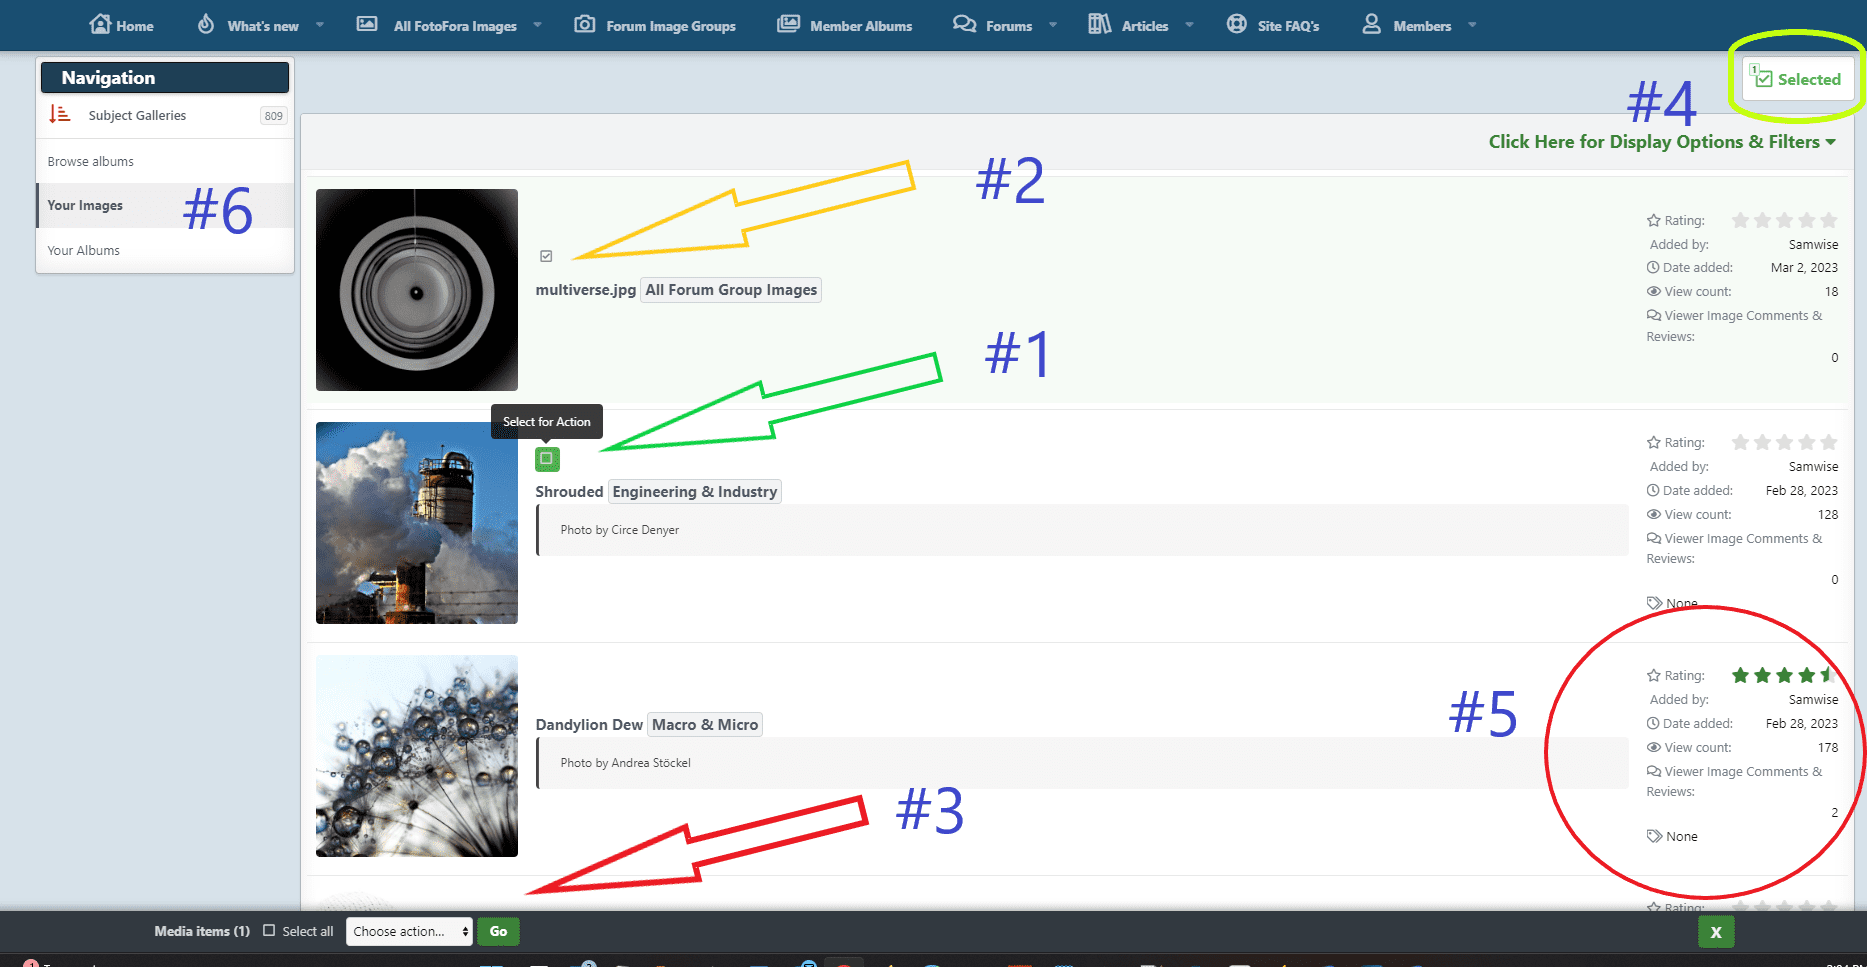Open the Members section
This screenshot has height=967, width=1867.
(x=1422, y=26)
